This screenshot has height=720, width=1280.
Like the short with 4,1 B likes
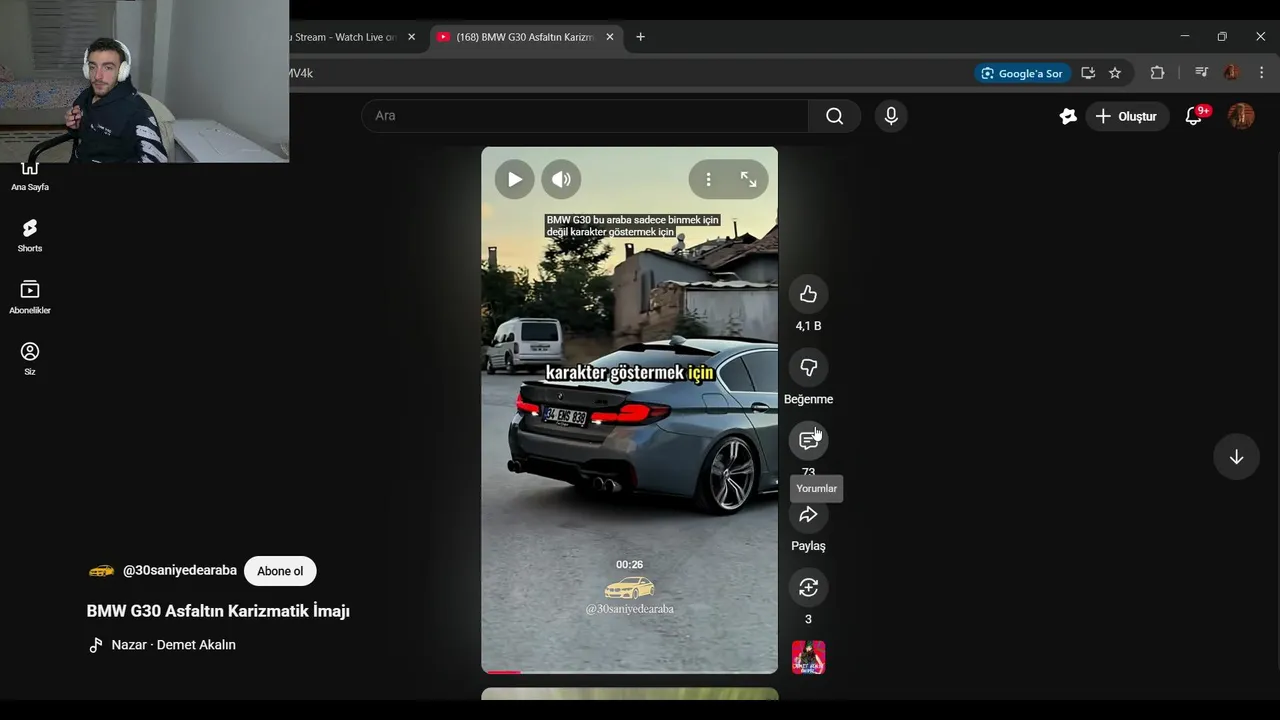pos(808,294)
